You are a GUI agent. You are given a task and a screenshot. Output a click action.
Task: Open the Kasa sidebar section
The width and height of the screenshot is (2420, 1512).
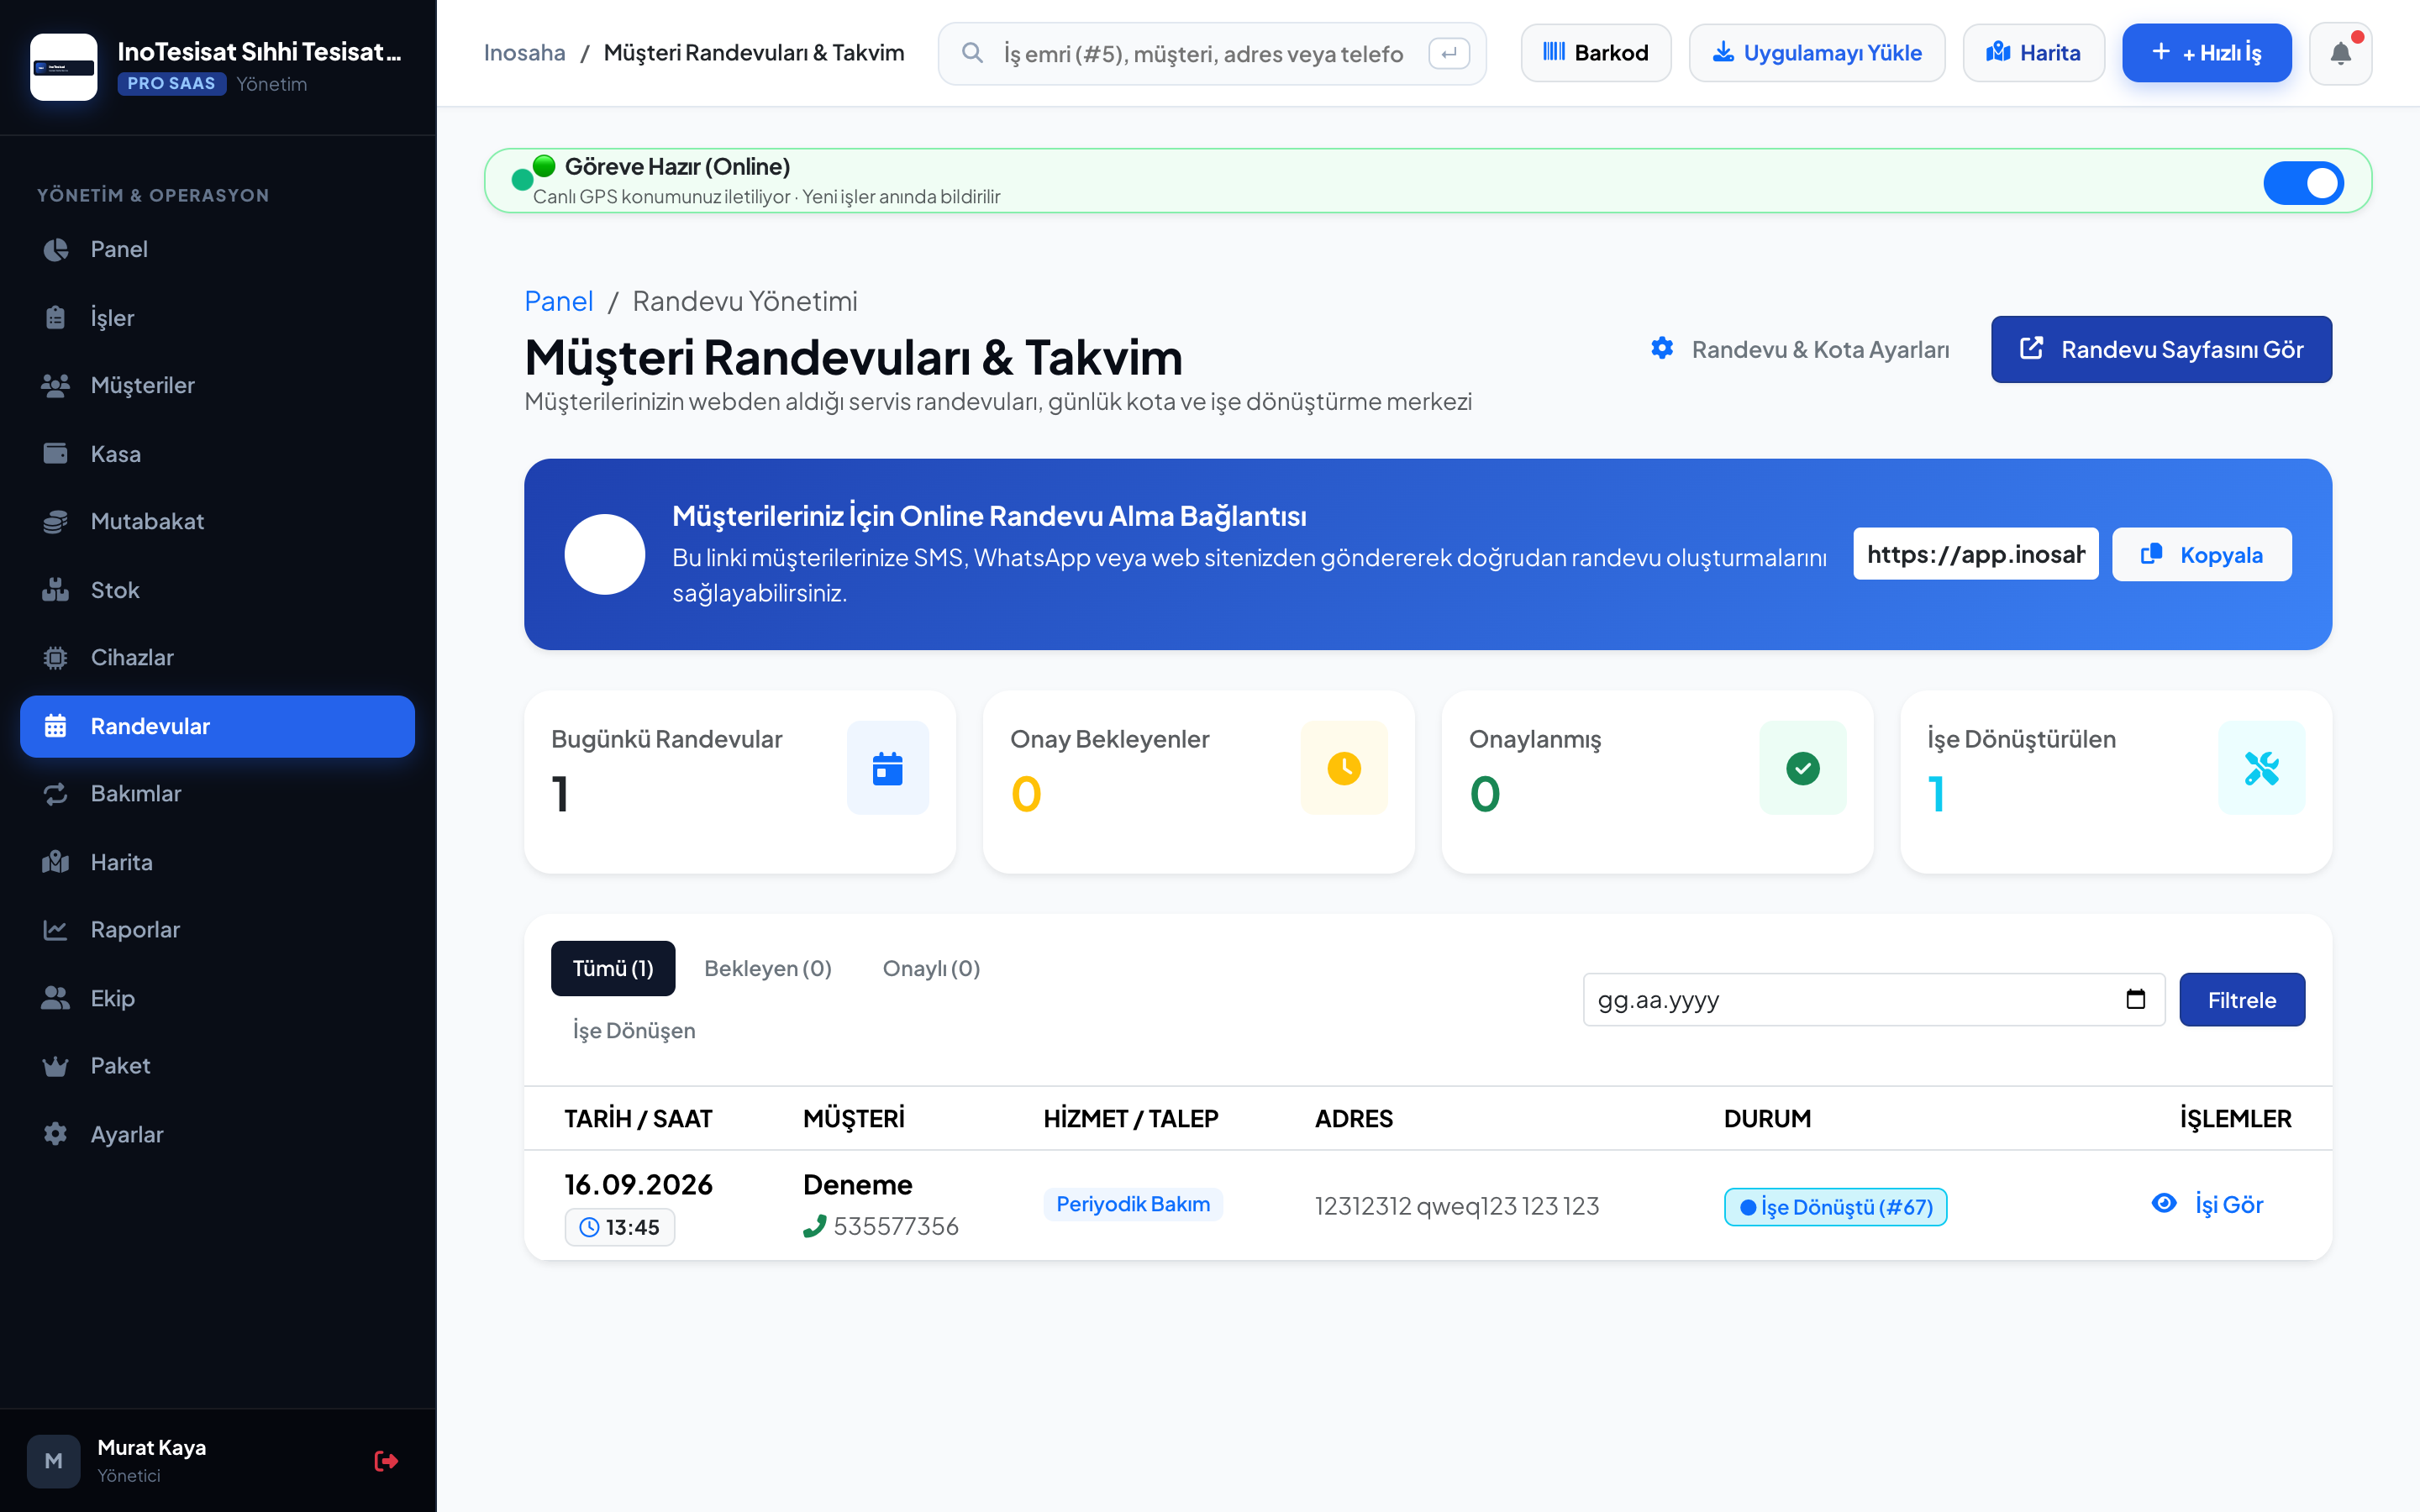[217, 453]
